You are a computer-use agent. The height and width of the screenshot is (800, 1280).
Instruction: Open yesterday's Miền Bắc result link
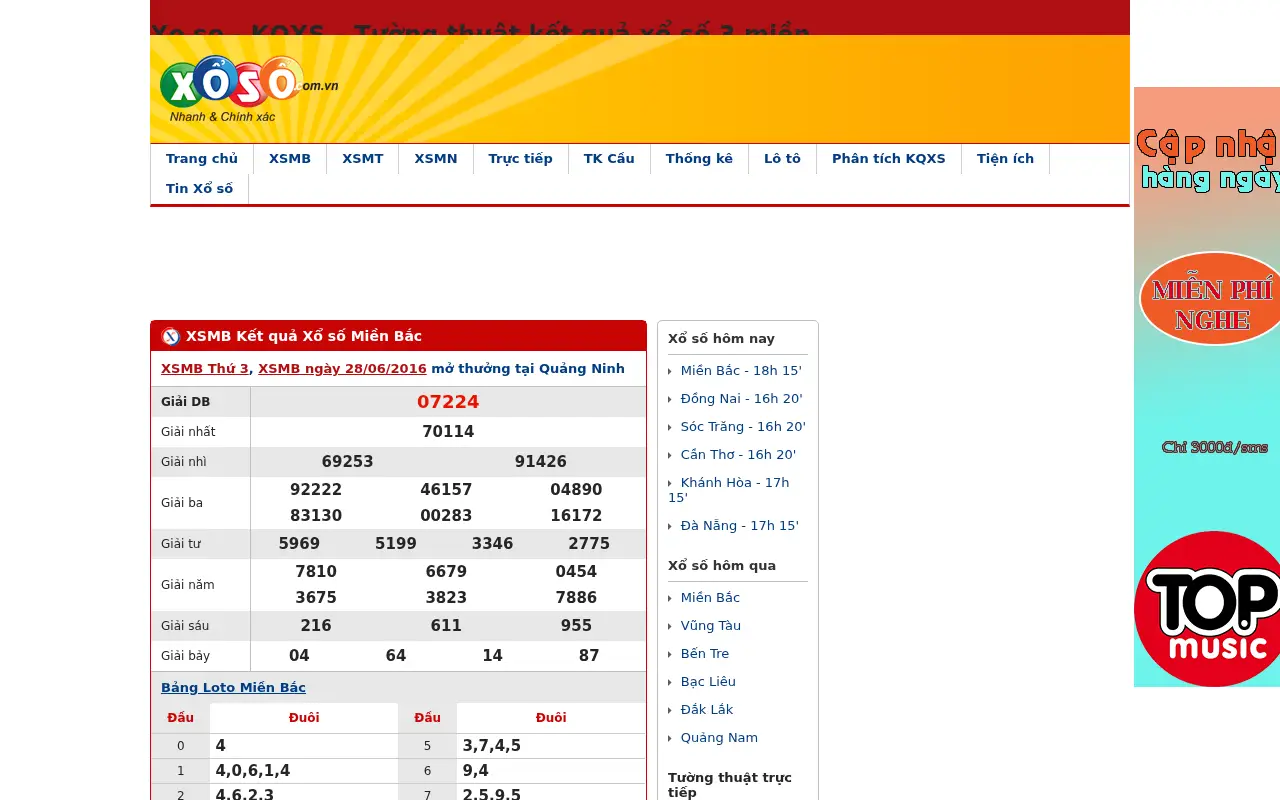point(710,598)
